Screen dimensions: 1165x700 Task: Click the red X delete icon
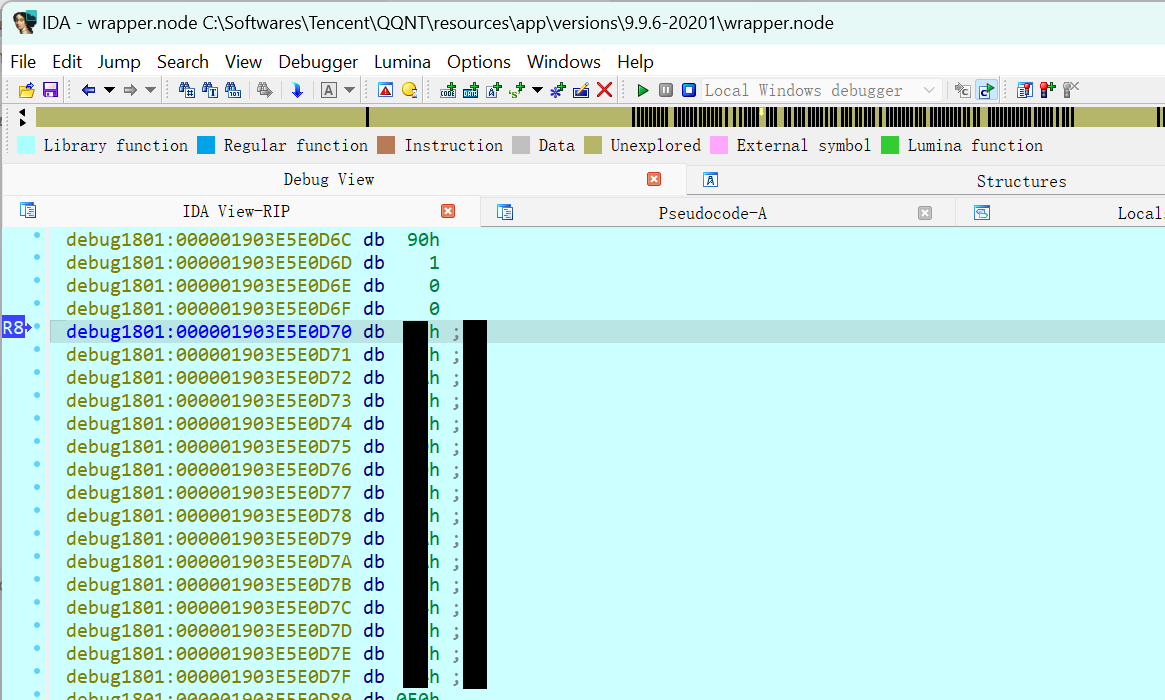coord(605,91)
